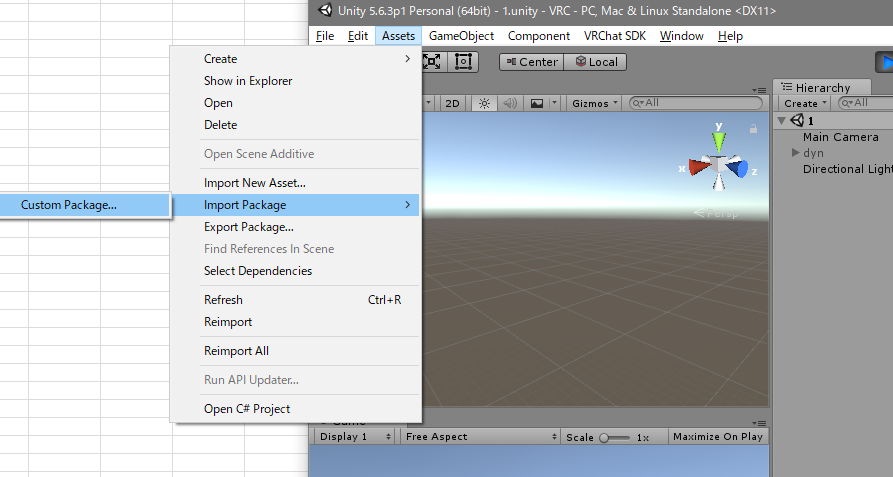Screen dimensions: 893x477
Task: Adjust the game view Scale slider
Action: click(x=615, y=437)
